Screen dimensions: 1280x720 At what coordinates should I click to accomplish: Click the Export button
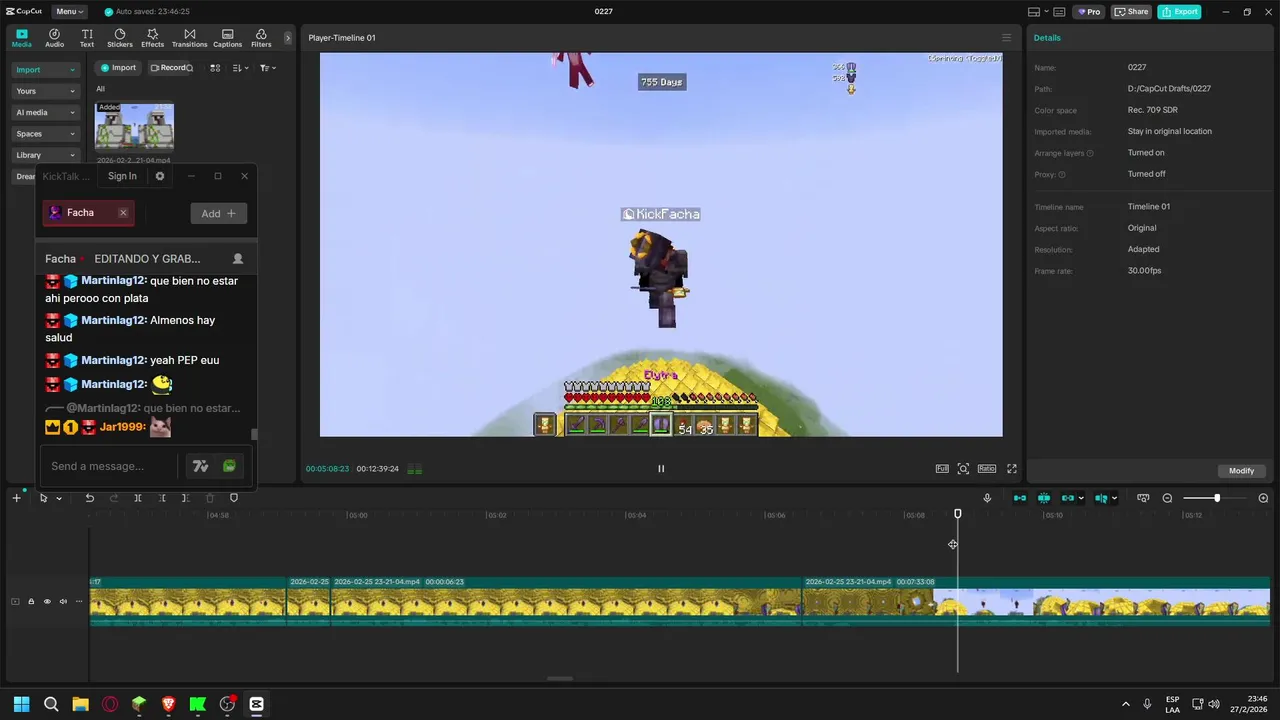(1179, 12)
